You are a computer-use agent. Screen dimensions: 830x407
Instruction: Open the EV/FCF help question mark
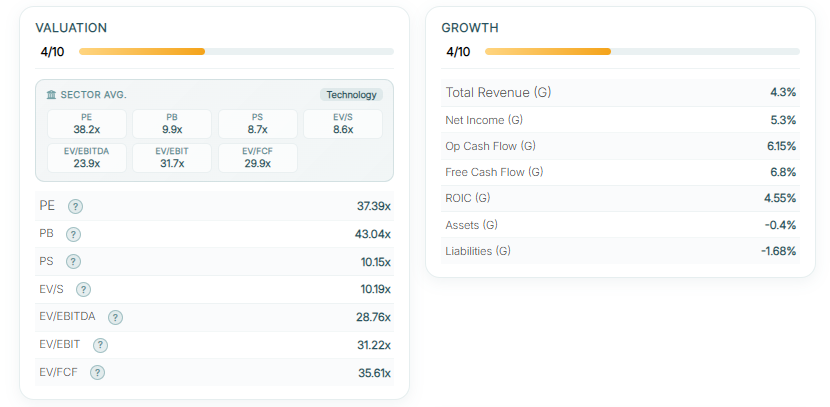[97, 373]
